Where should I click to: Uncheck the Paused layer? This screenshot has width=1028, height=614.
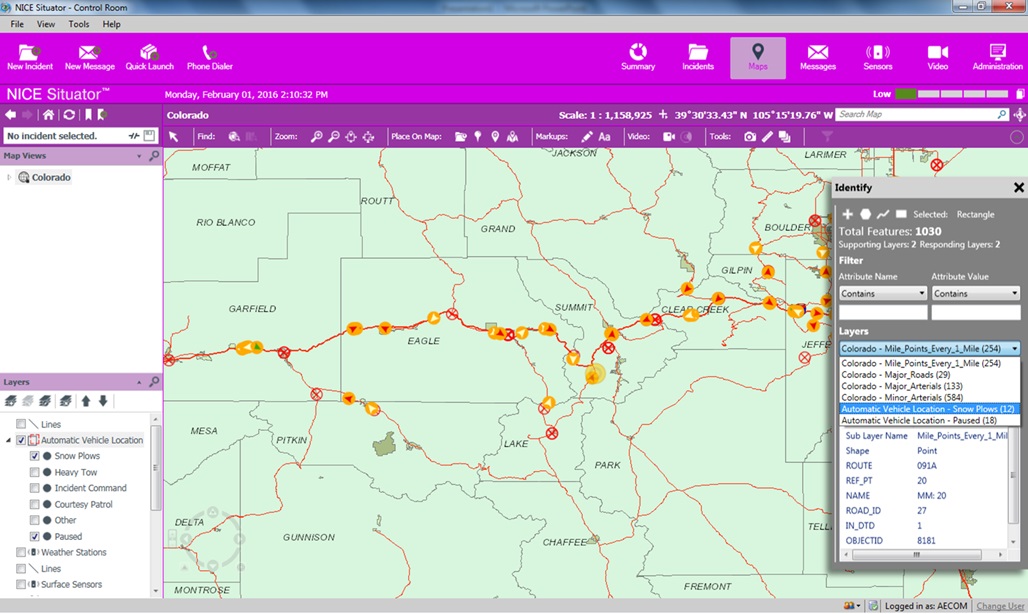[x=35, y=536]
